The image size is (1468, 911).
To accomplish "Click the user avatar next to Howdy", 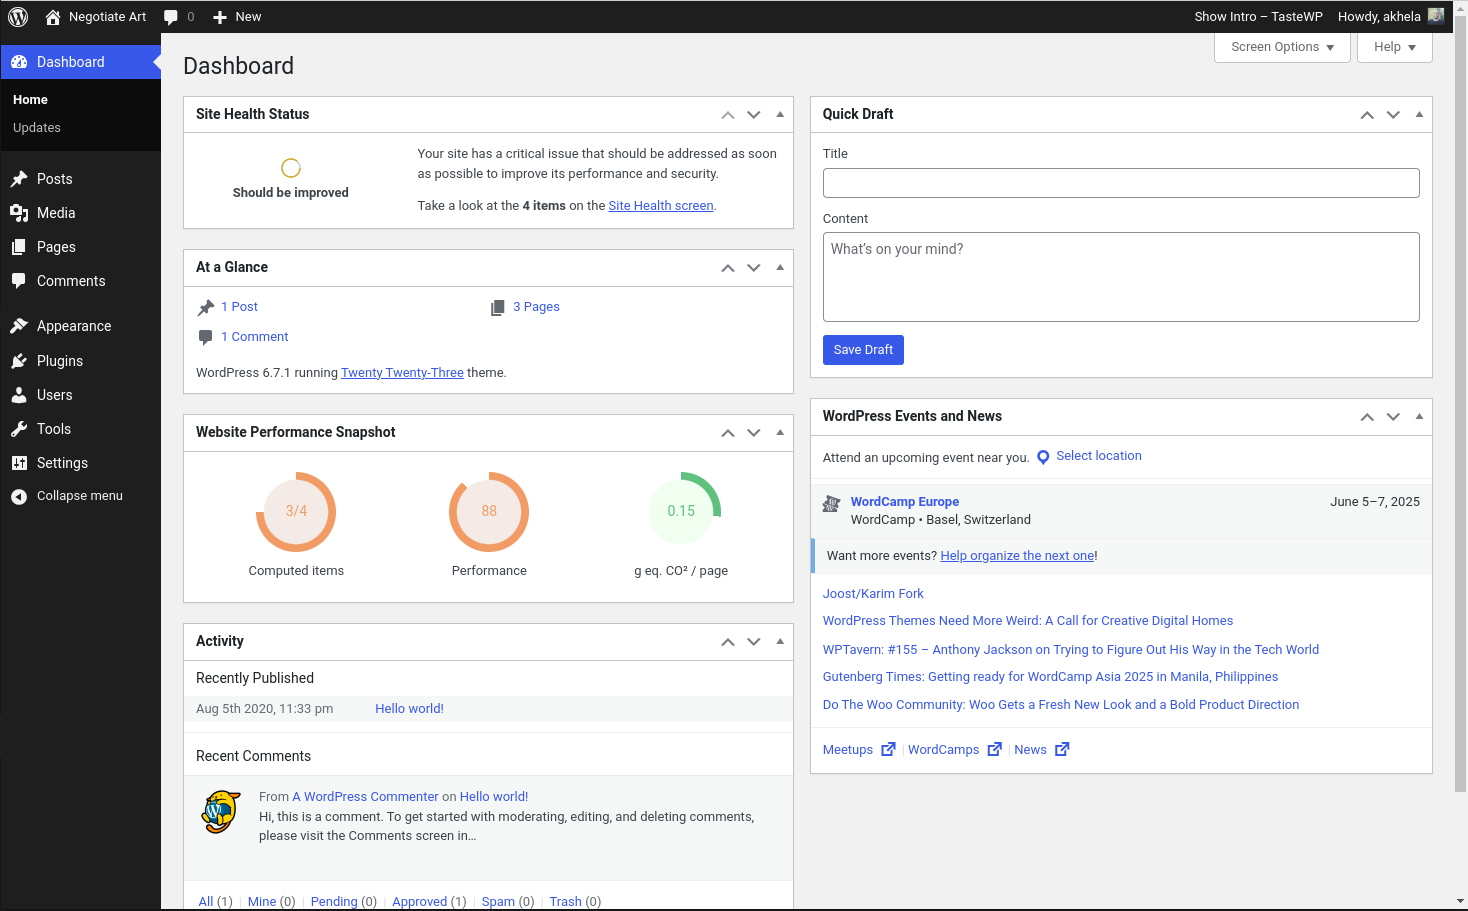I will point(1436,16).
